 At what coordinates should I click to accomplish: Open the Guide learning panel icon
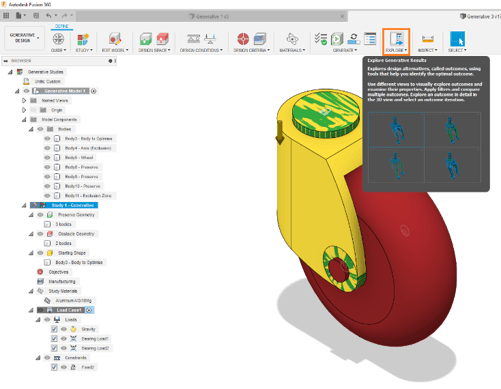click(x=58, y=39)
